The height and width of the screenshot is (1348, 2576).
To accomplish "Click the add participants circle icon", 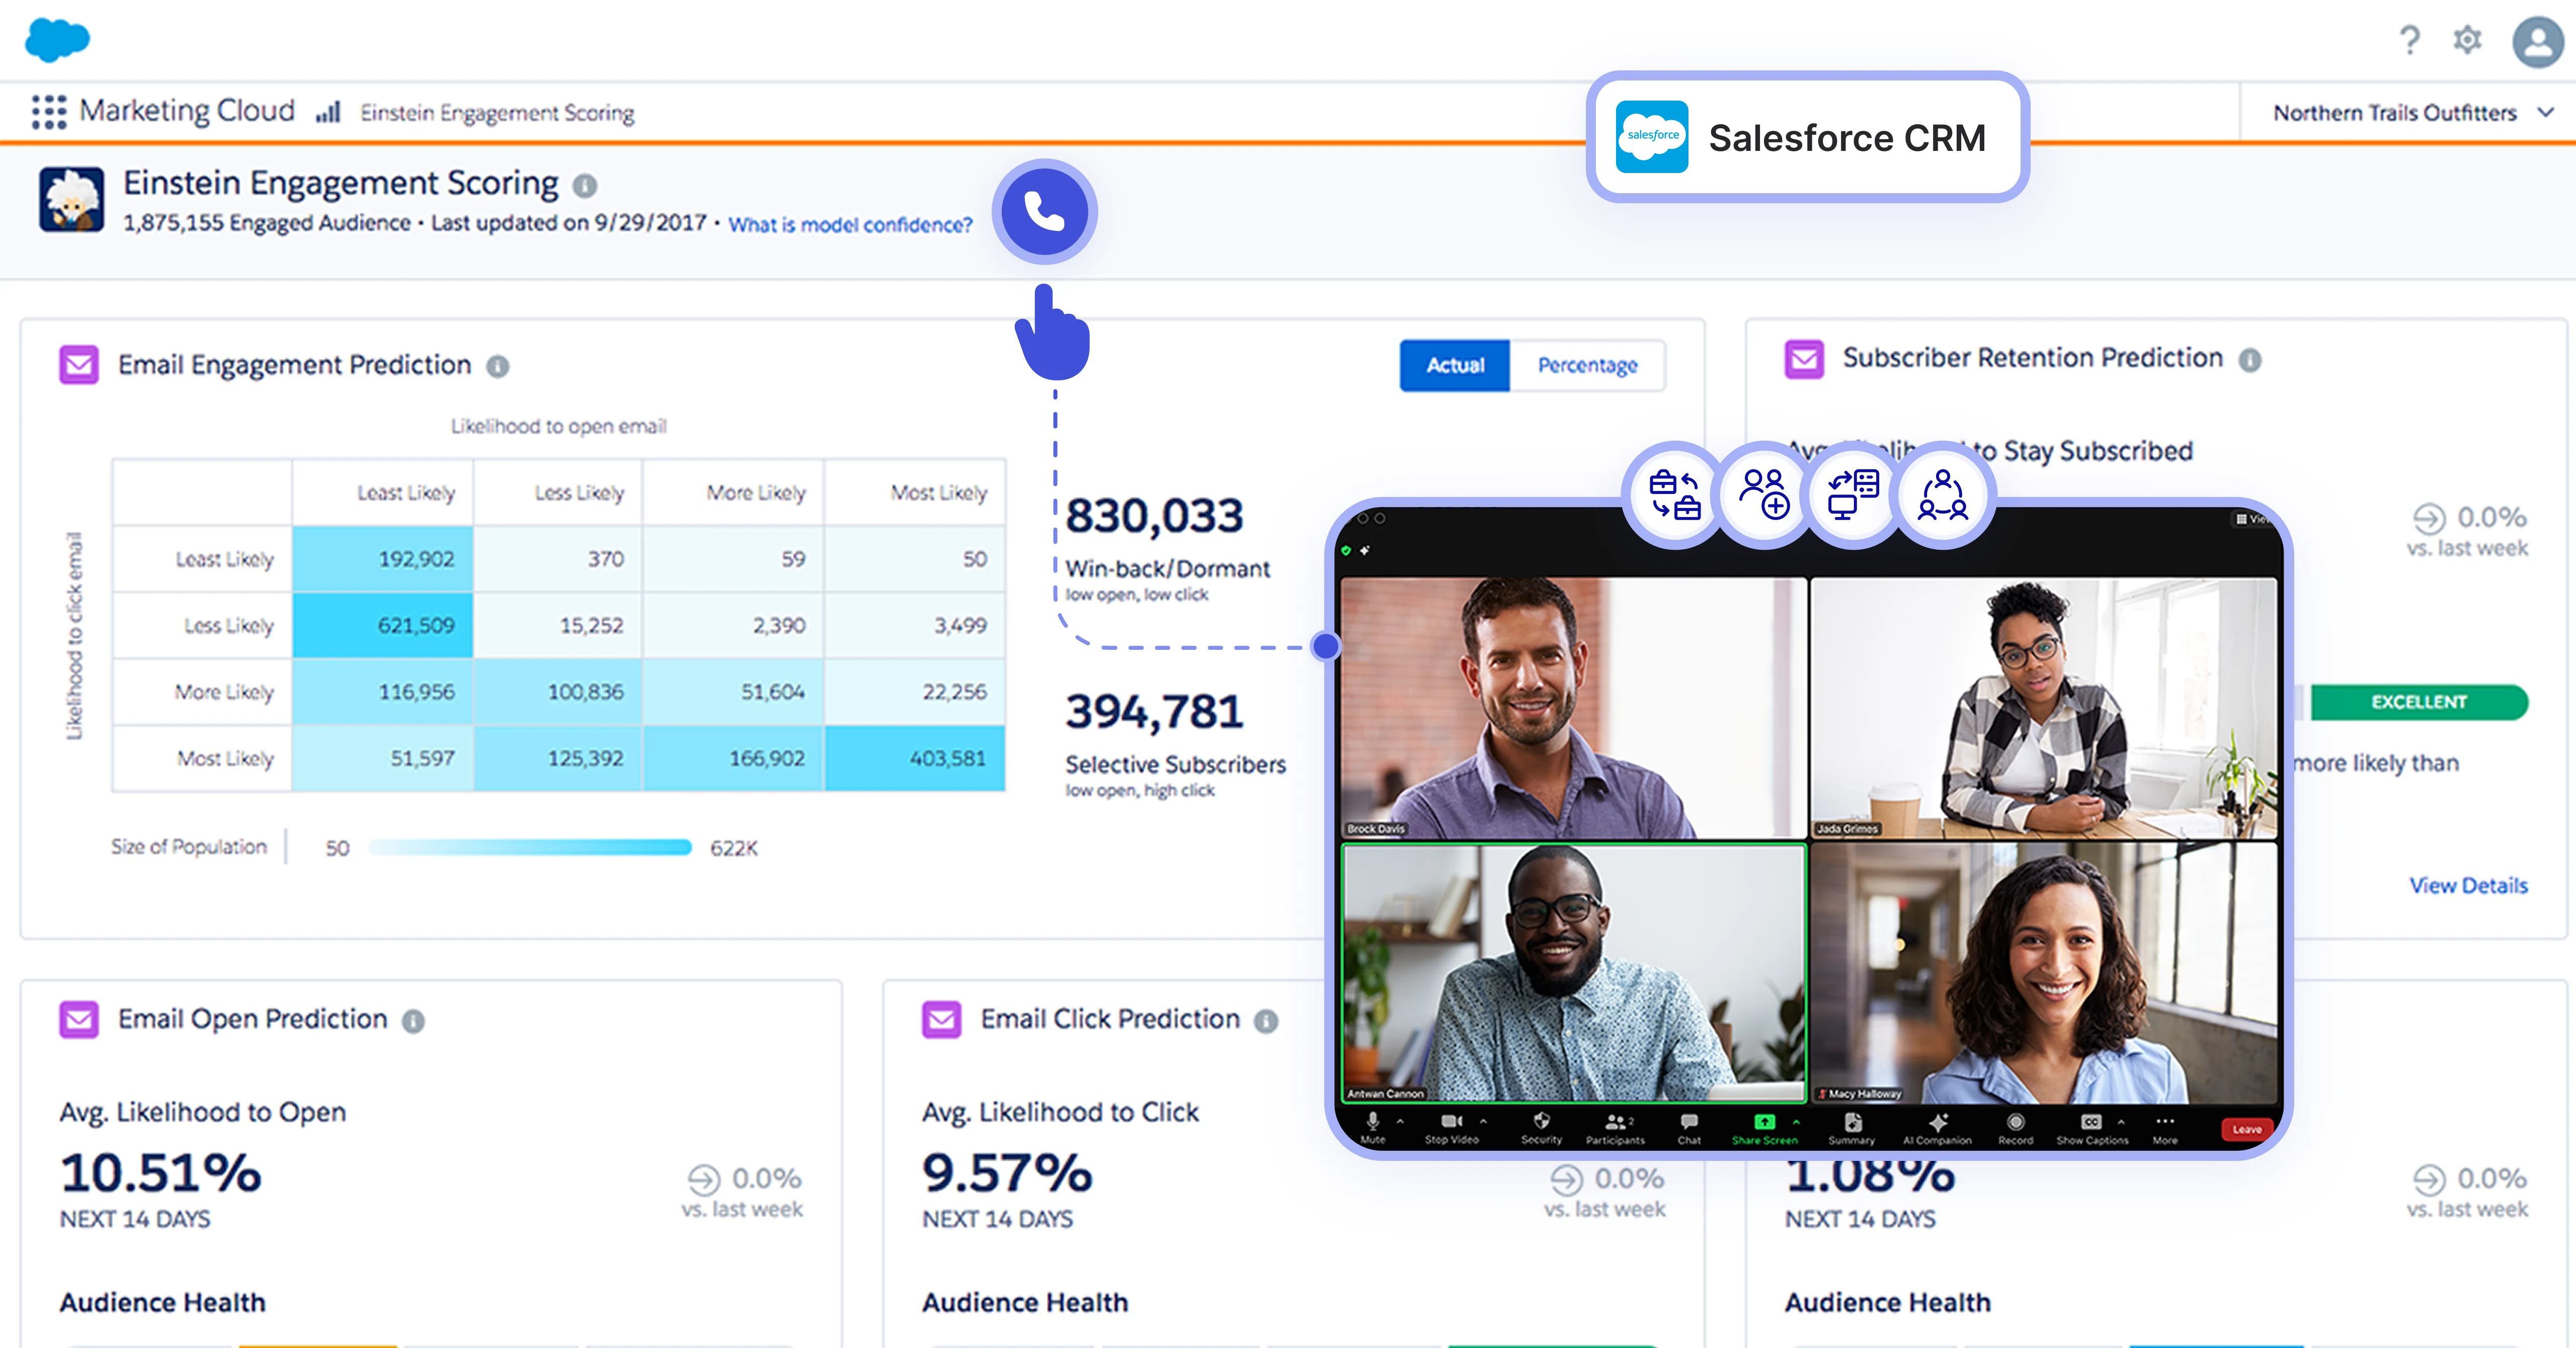I will pyautogui.click(x=1764, y=494).
